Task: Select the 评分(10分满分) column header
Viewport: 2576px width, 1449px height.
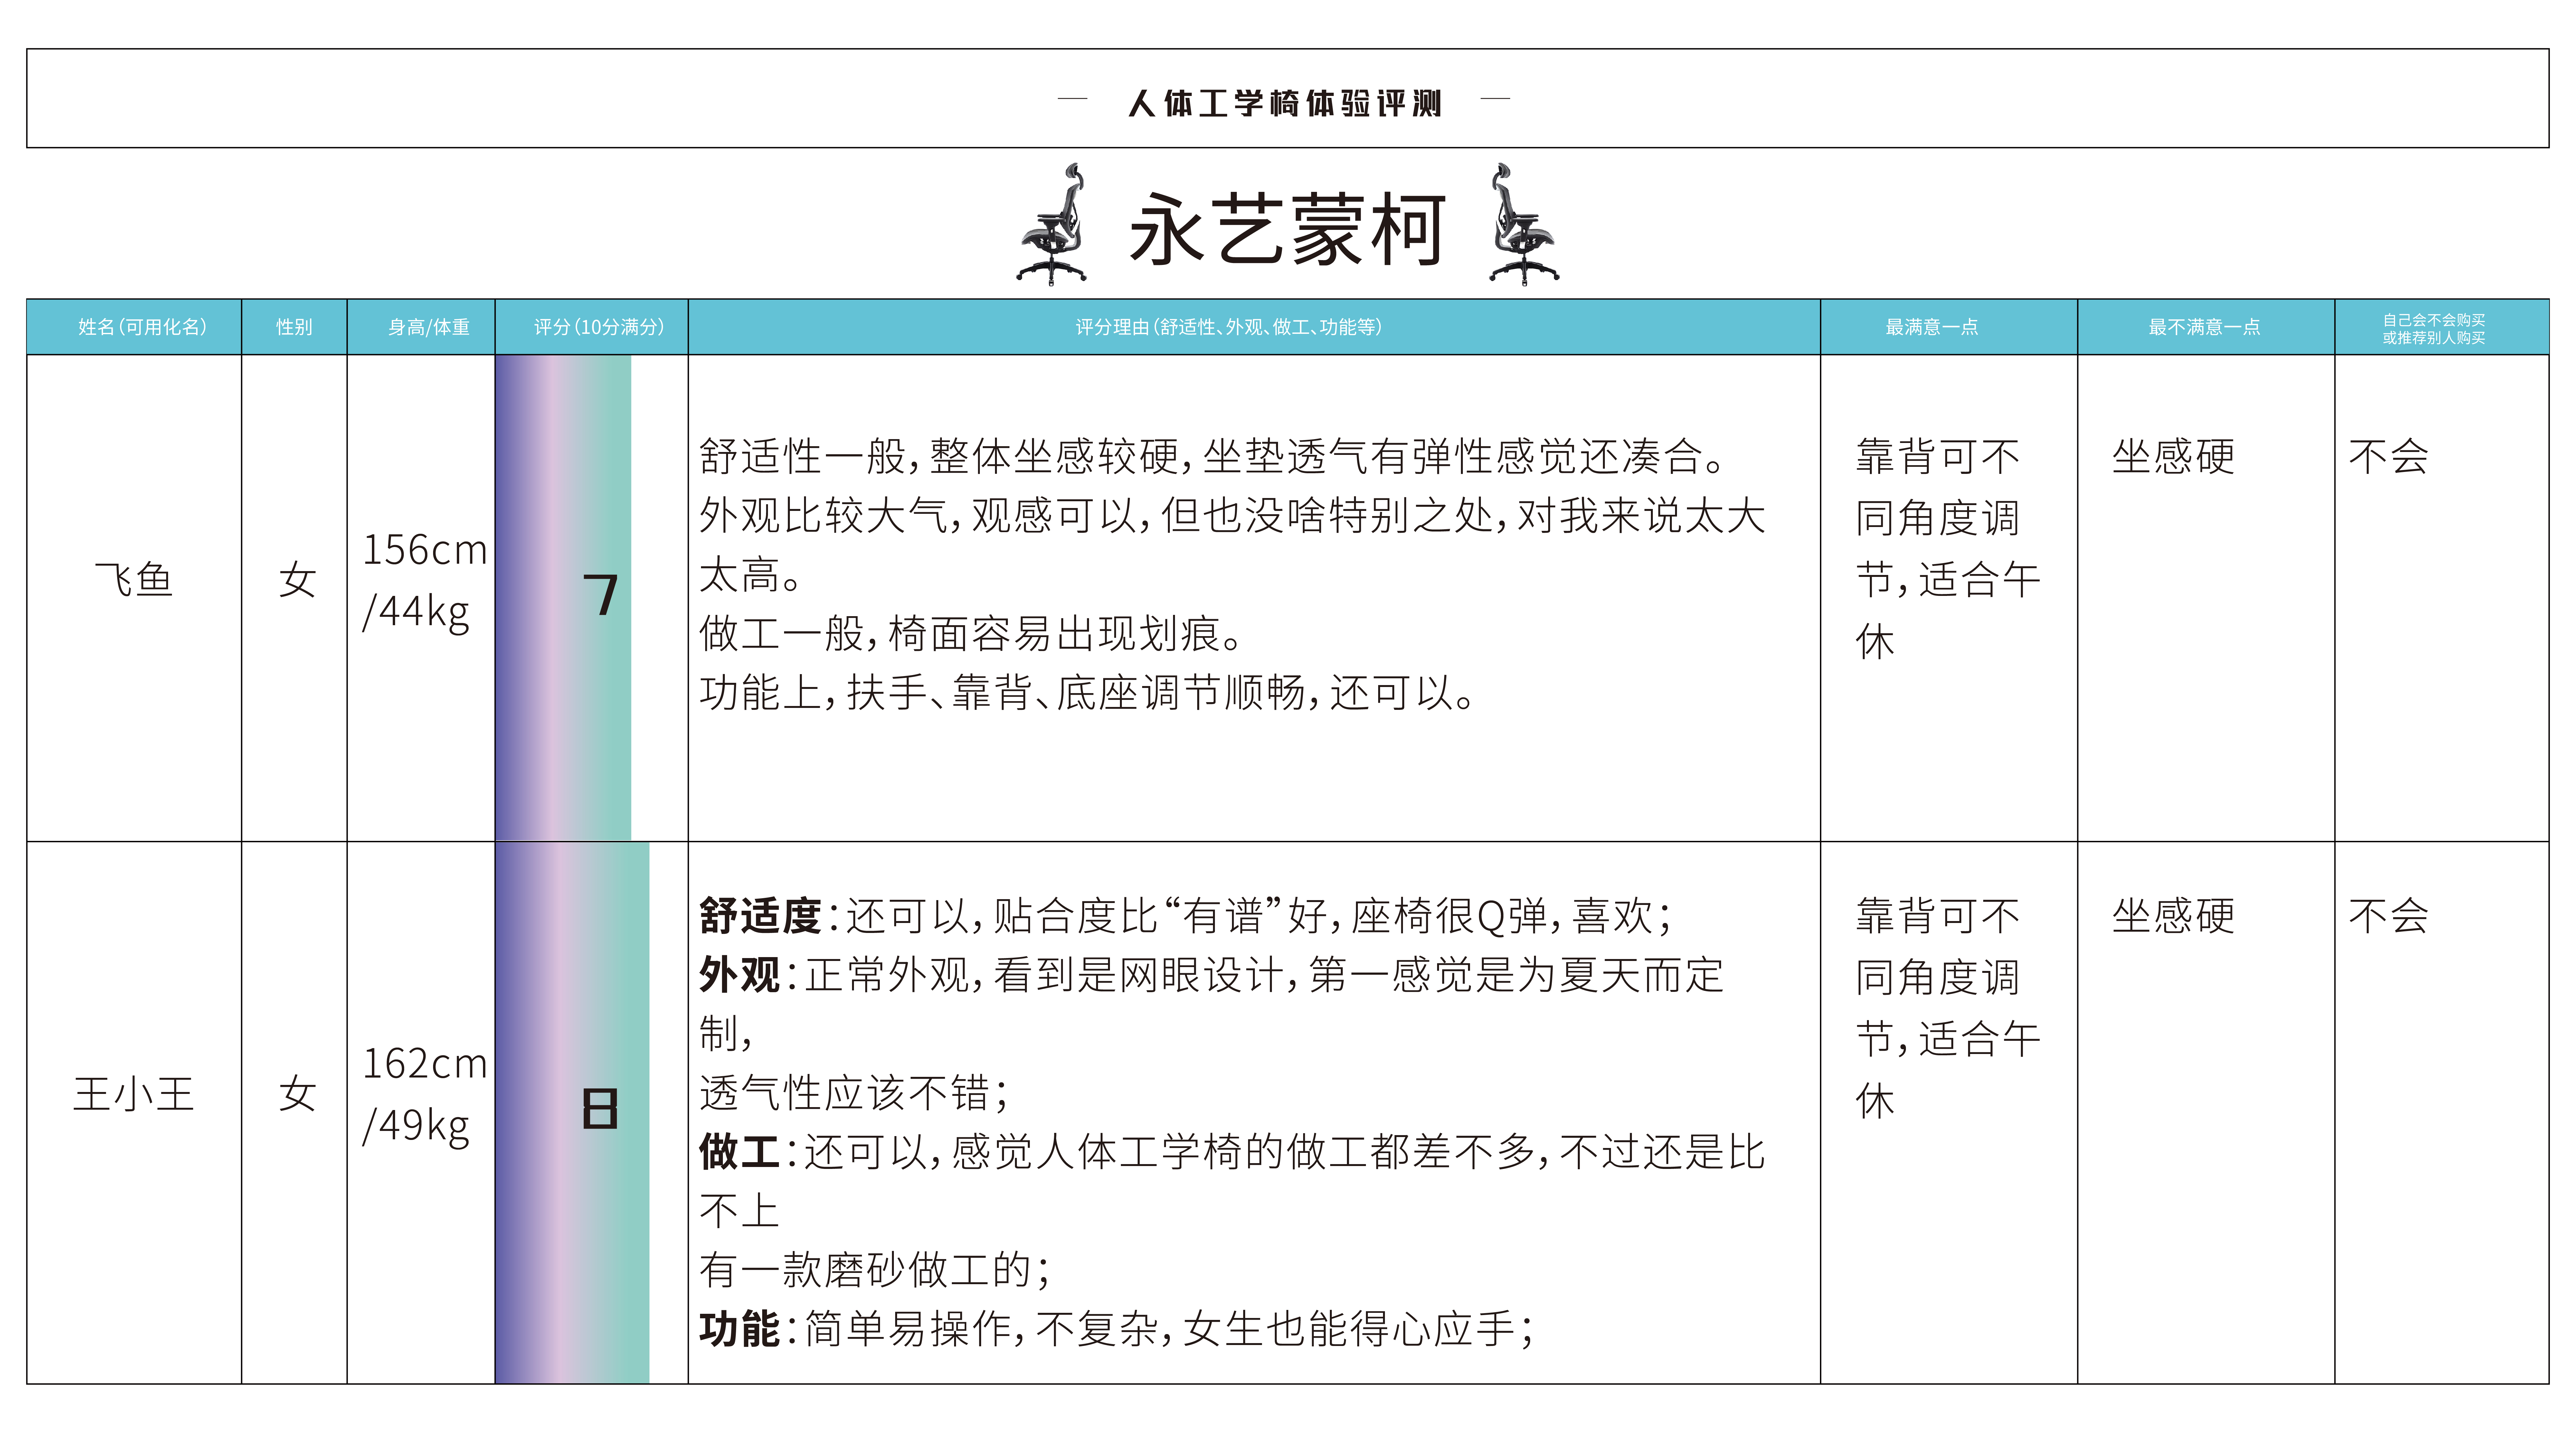Action: click(x=592, y=327)
